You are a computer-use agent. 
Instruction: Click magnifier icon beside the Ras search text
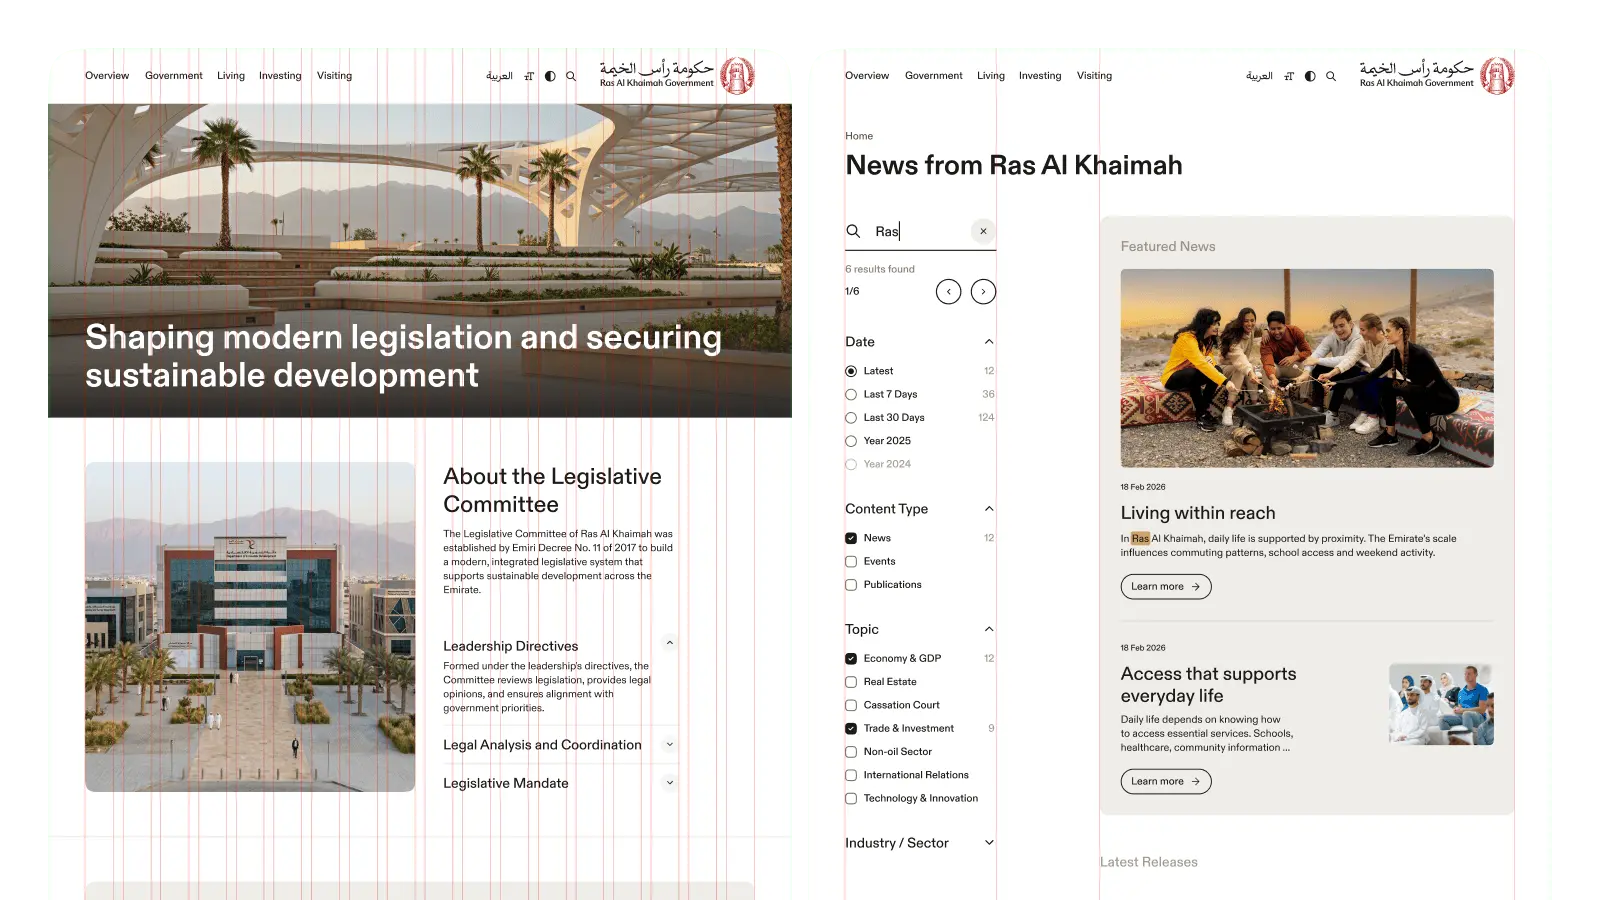pyautogui.click(x=853, y=231)
